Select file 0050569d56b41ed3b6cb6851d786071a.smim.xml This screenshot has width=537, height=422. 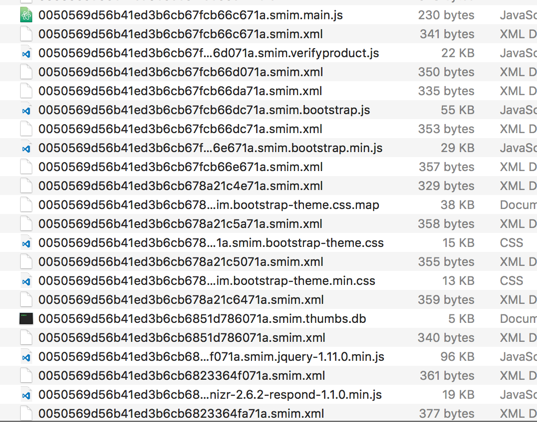pyautogui.click(x=268, y=338)
